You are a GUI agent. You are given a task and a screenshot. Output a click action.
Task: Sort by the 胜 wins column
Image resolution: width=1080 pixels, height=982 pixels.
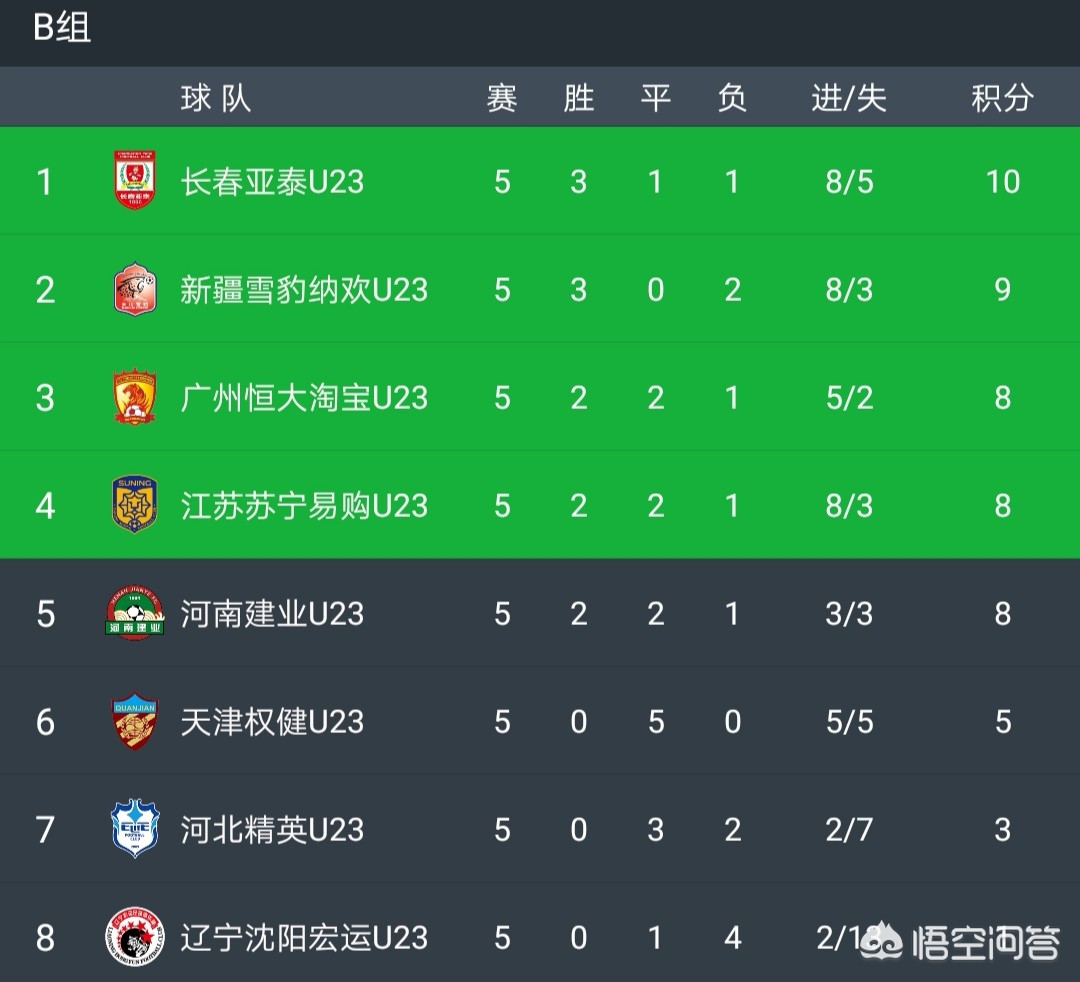pyautogui.click(x=578, y=97)
